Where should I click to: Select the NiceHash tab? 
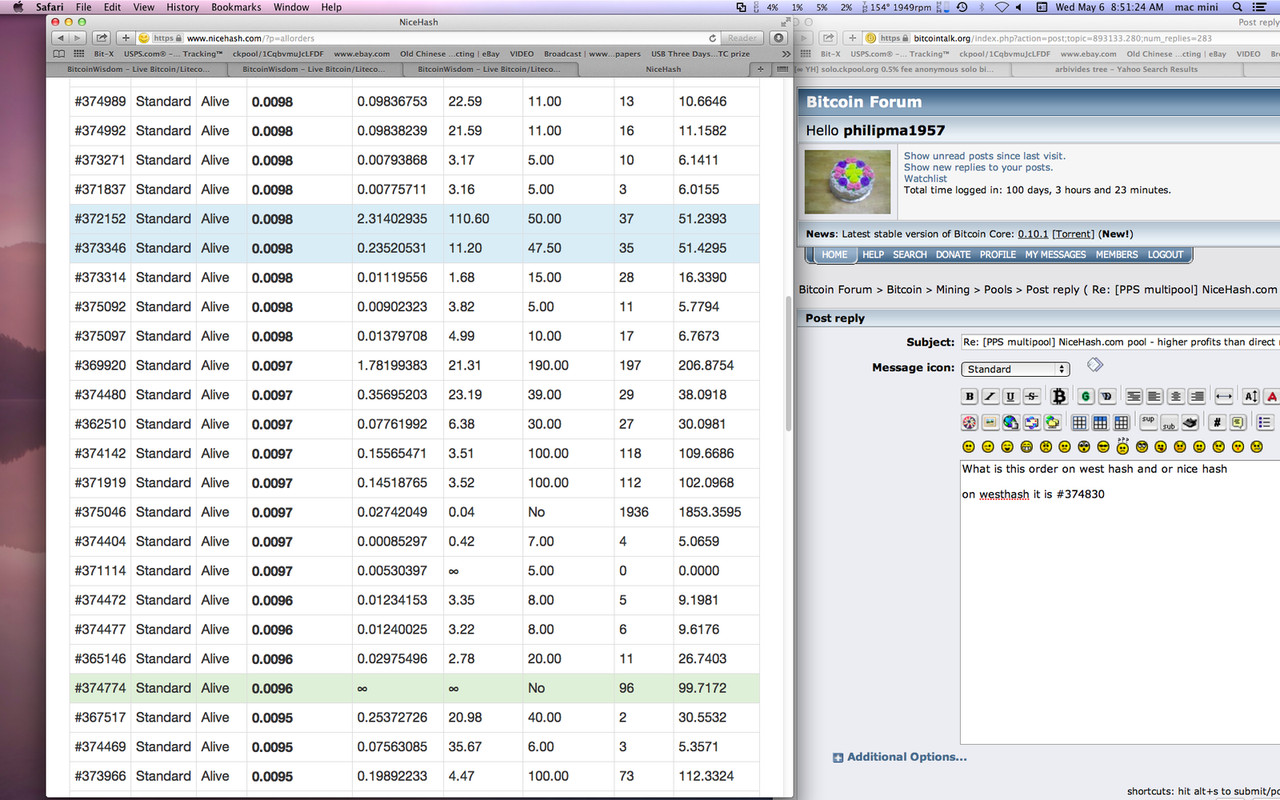(x=663, y=69)
